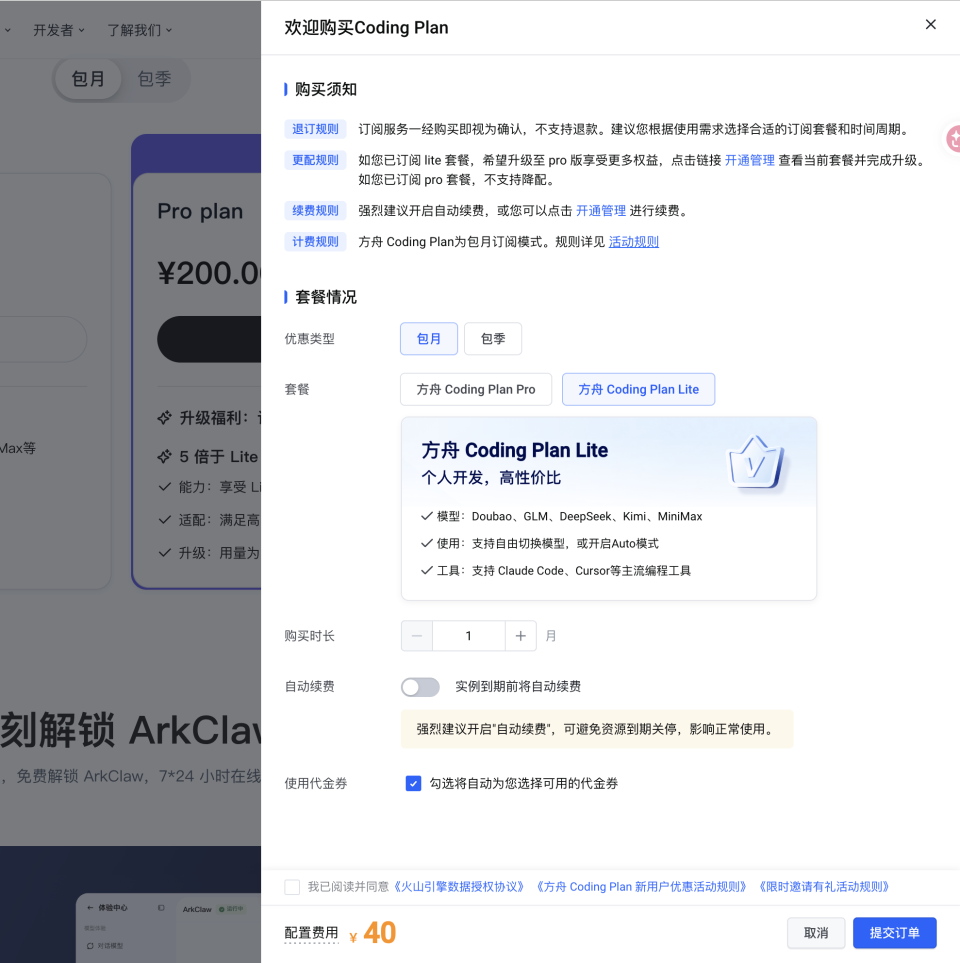This screenshot has width=960, height=963.
Task: Choose 方舟 Coding Plan Lite package
Action: pyautogui.click(x=638, y=389)
